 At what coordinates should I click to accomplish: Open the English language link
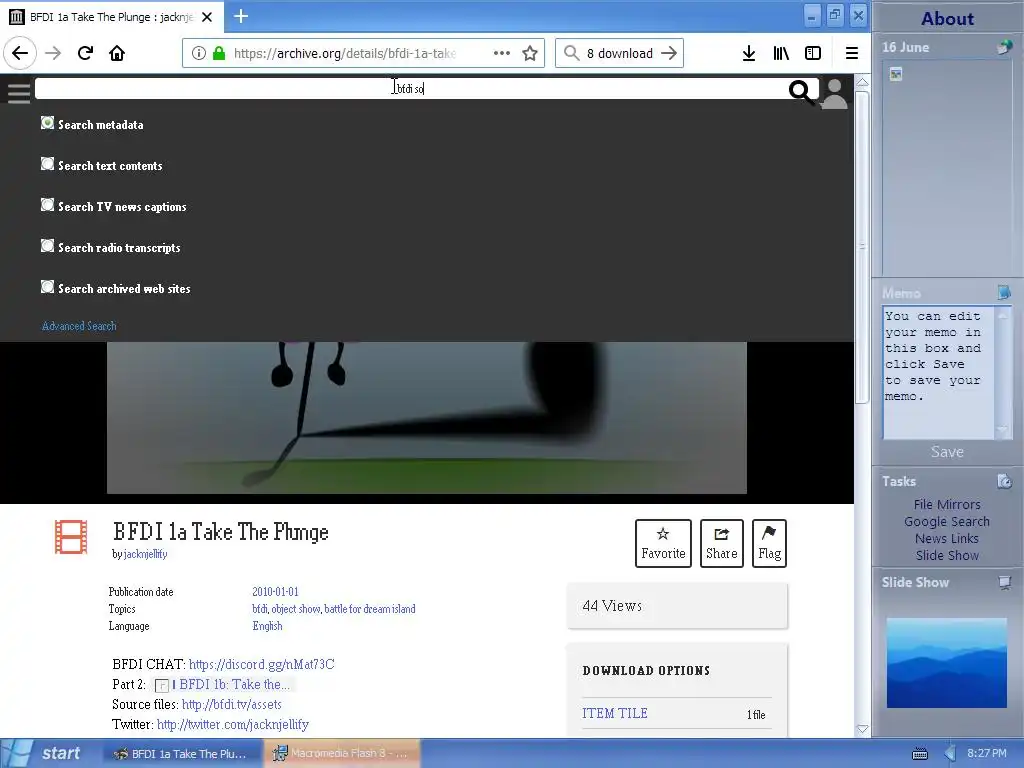(268, 626)
